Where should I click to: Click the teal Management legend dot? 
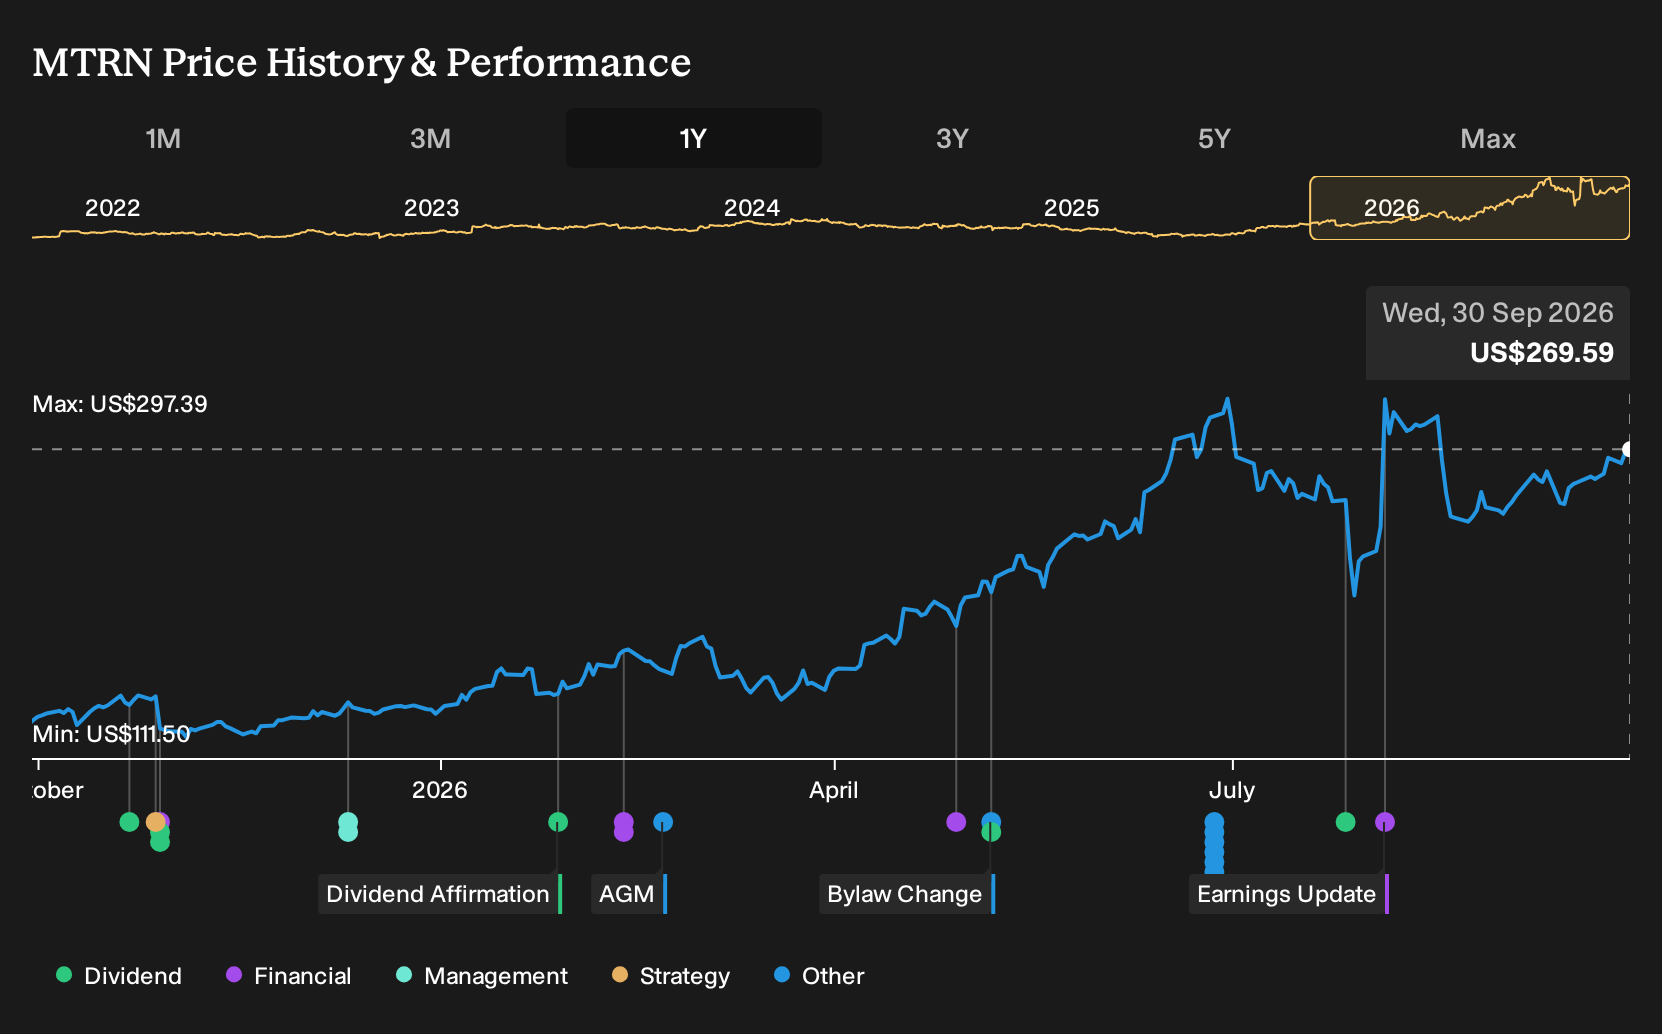point(404,975)
